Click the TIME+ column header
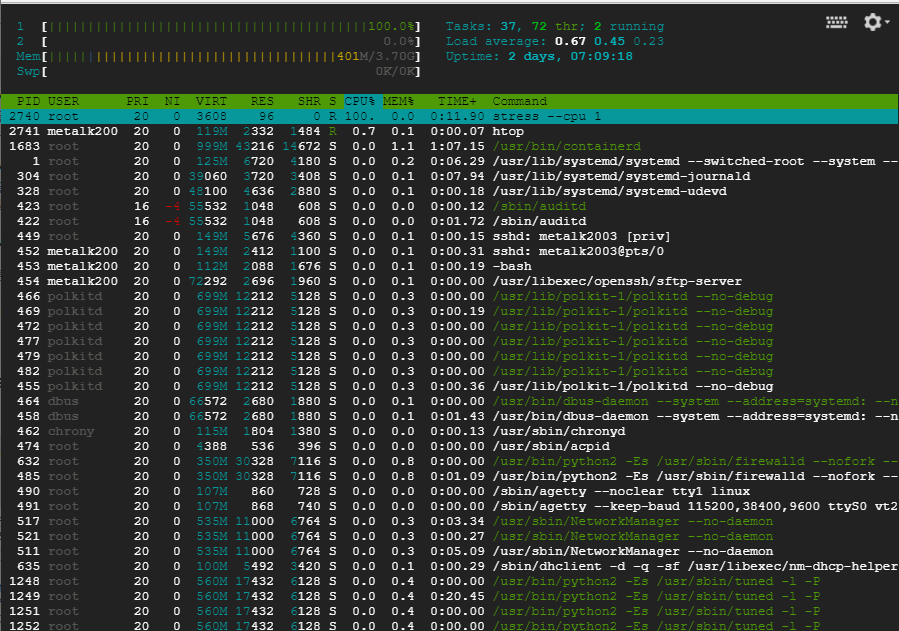 coord(457,101)
